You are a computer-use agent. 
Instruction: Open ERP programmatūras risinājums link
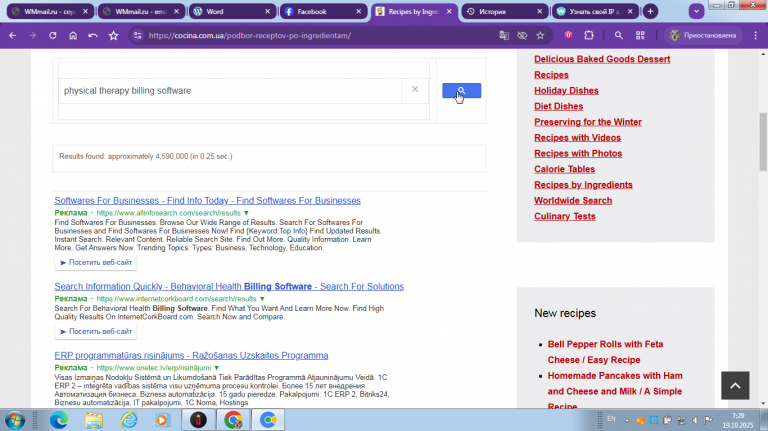tap(191, 356)
